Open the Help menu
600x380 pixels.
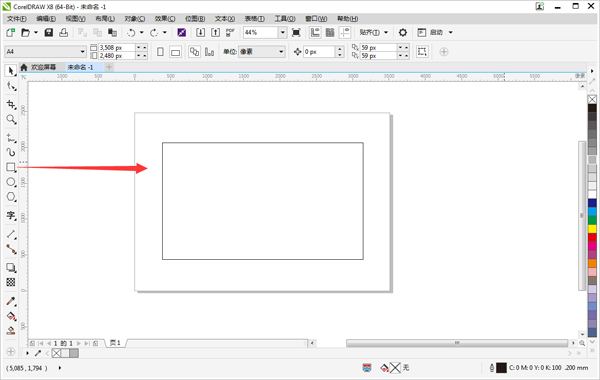pos(347,19)
